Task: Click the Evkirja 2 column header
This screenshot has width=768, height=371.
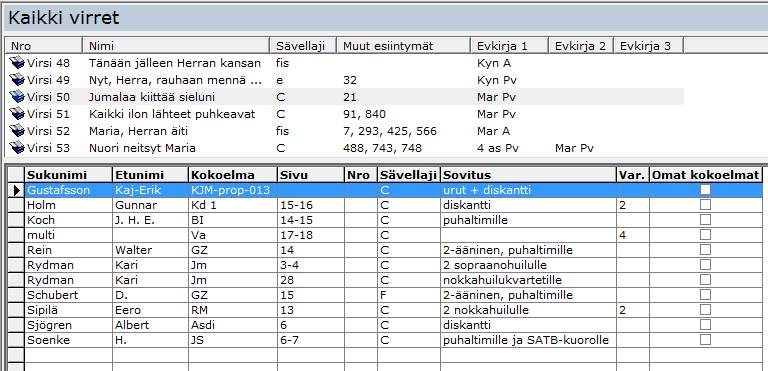Action: click(x=581, y=46)
